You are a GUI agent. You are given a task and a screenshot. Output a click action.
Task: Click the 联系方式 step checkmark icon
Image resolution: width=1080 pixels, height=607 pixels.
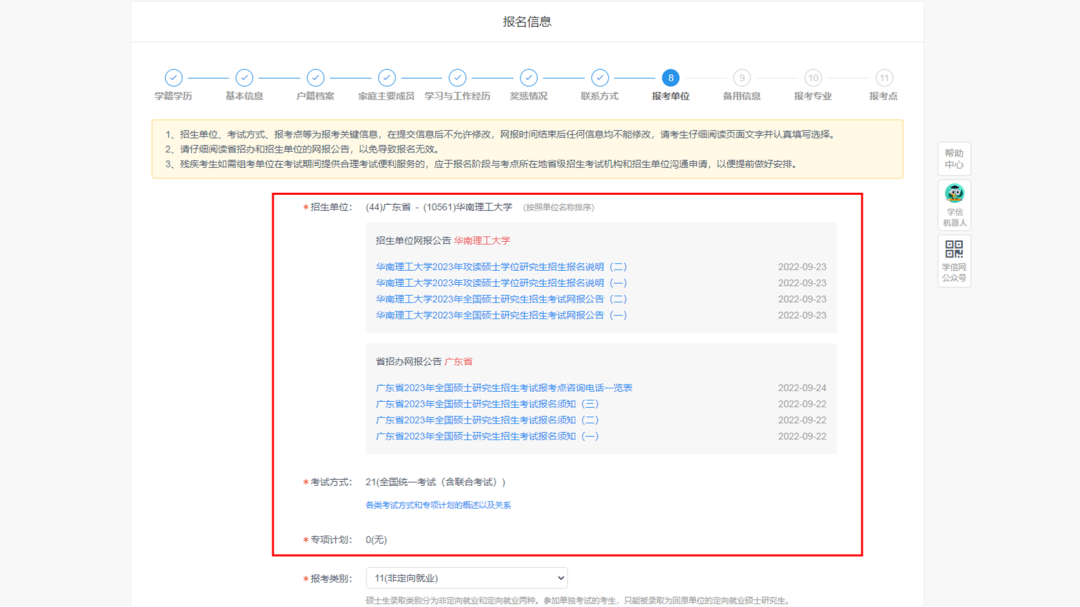coord(599,77)
